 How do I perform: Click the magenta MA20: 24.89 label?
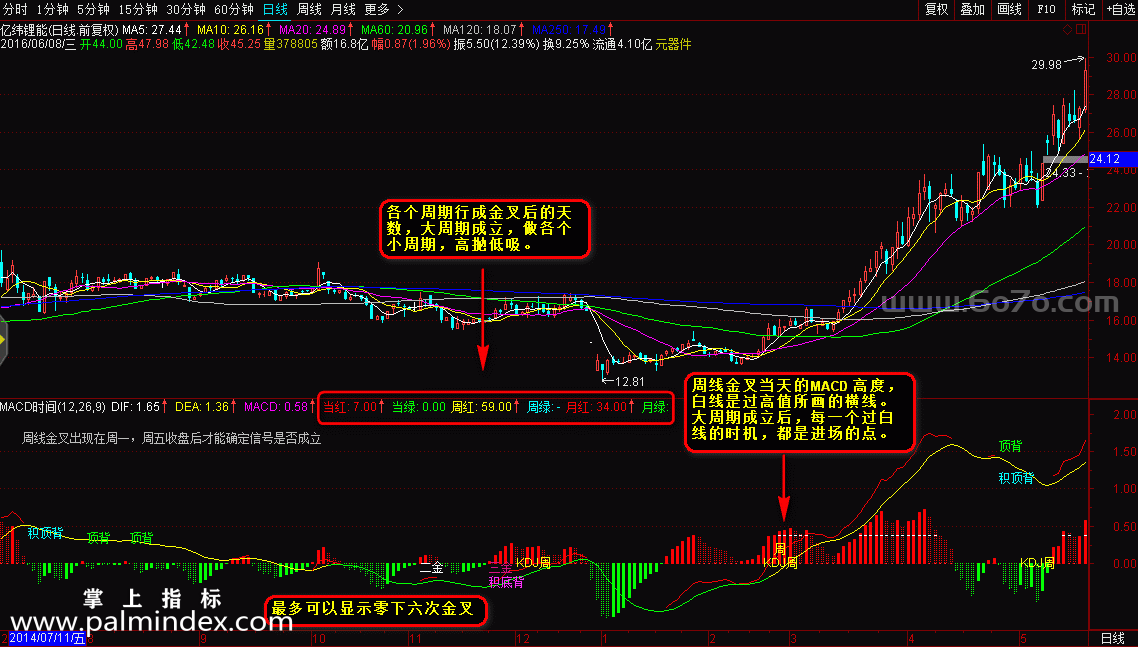[312, 30]
